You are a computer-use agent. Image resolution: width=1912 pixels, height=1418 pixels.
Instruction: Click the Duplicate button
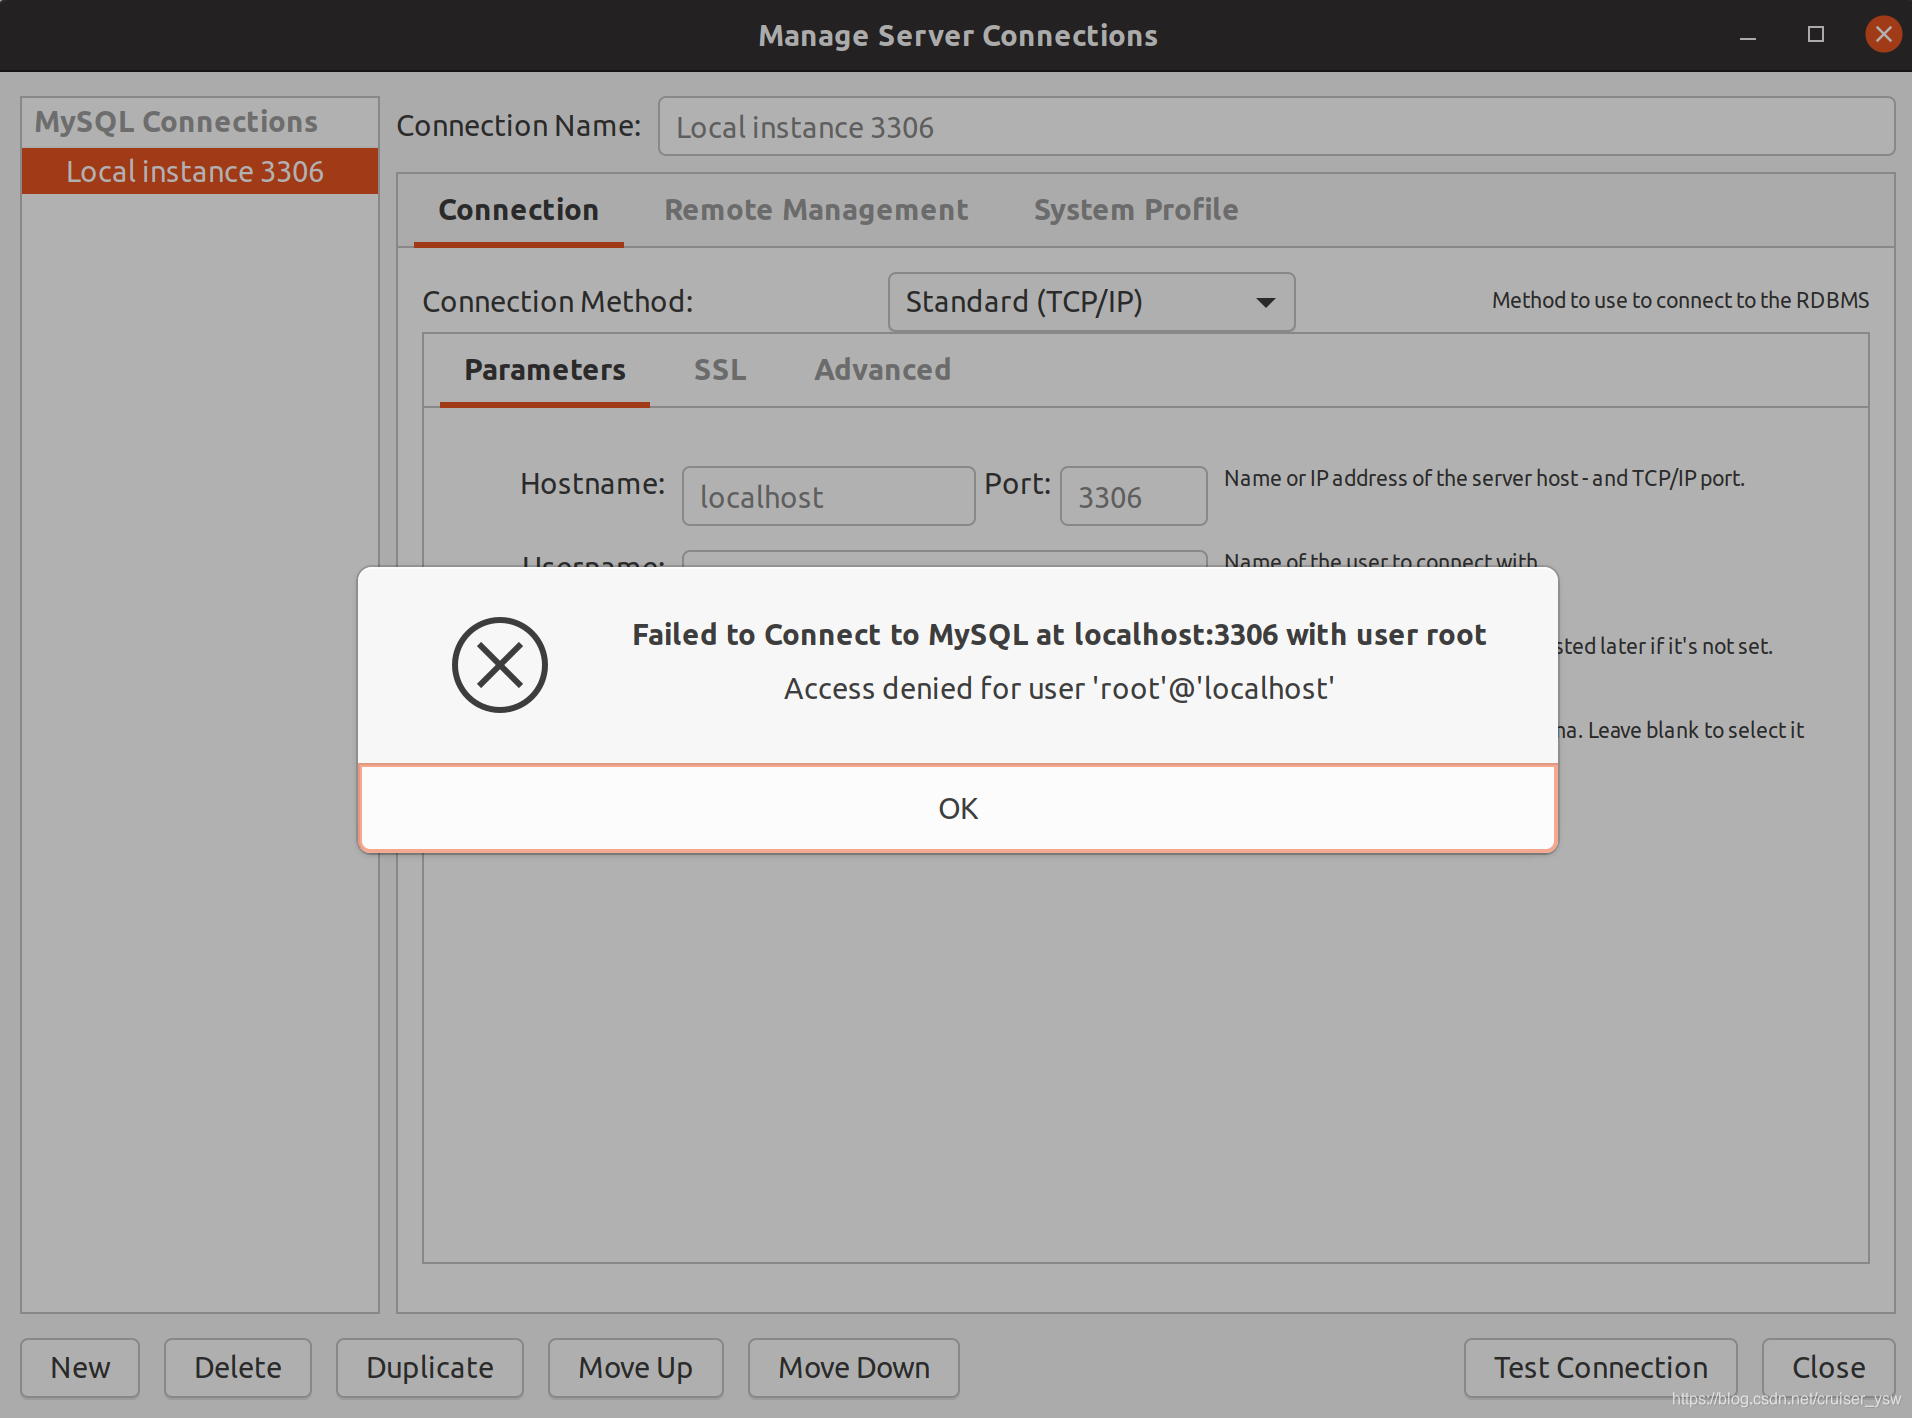tap(430, 1367)
